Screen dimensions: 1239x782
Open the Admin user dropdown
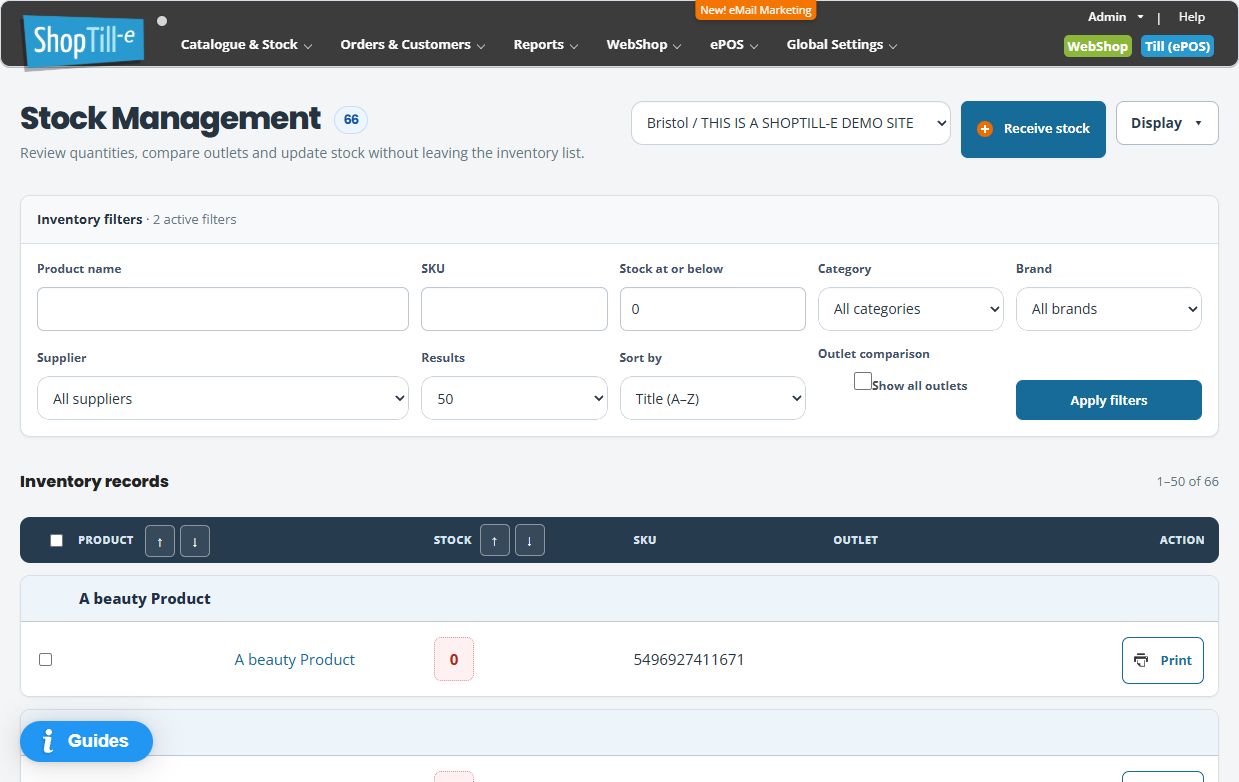1116,17
